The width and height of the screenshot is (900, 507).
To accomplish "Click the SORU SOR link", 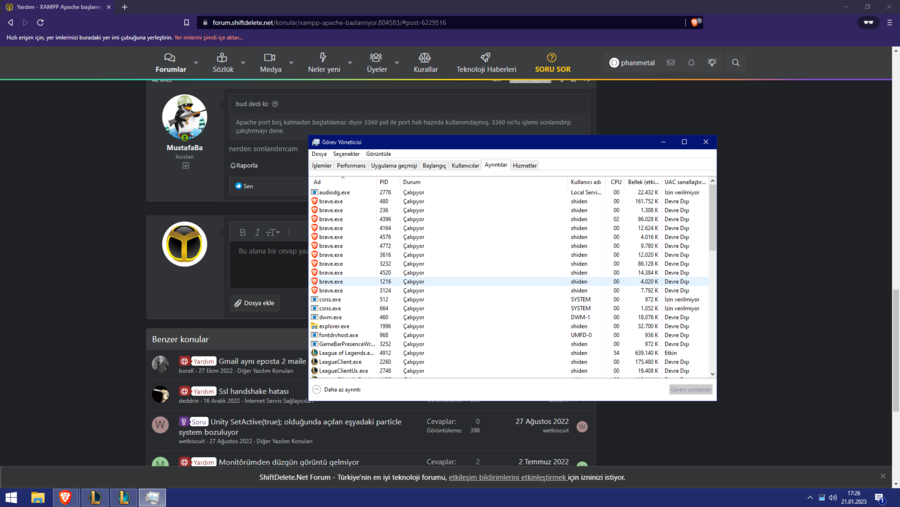I will (x=552, y=63).
